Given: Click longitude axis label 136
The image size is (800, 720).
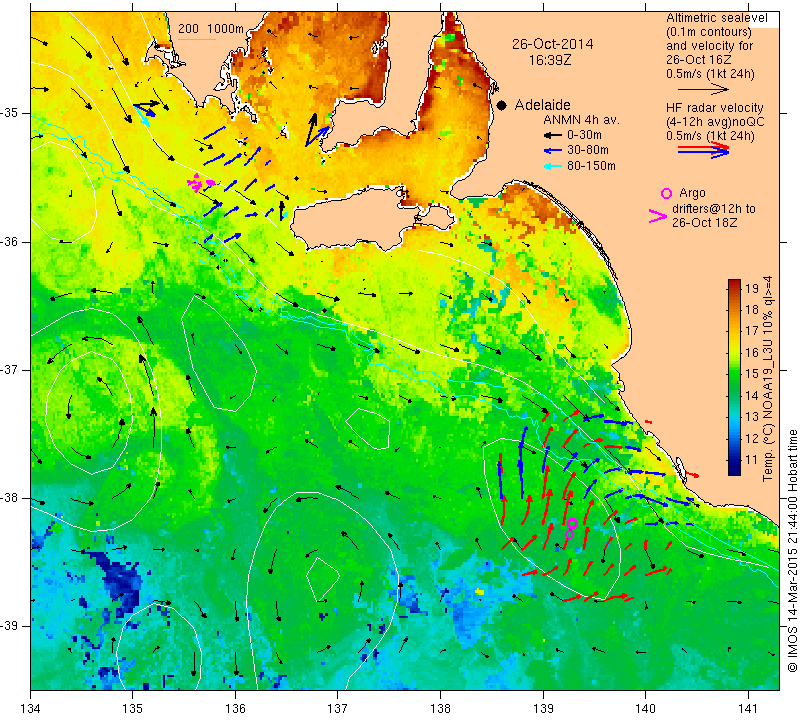Looking at the screenshot, I should (x=235, y=708).
